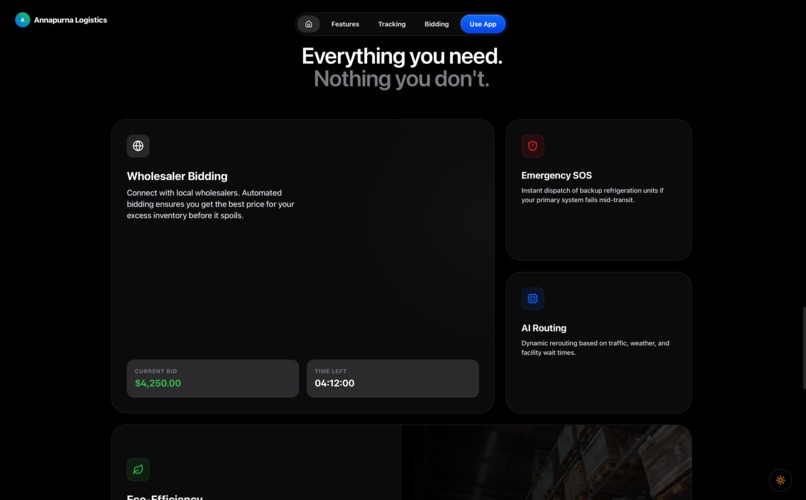Click the page scrollbar thumb on the right
Viewport: 806px width, 500px height.
pyautogui.click(x=804, y=348)
